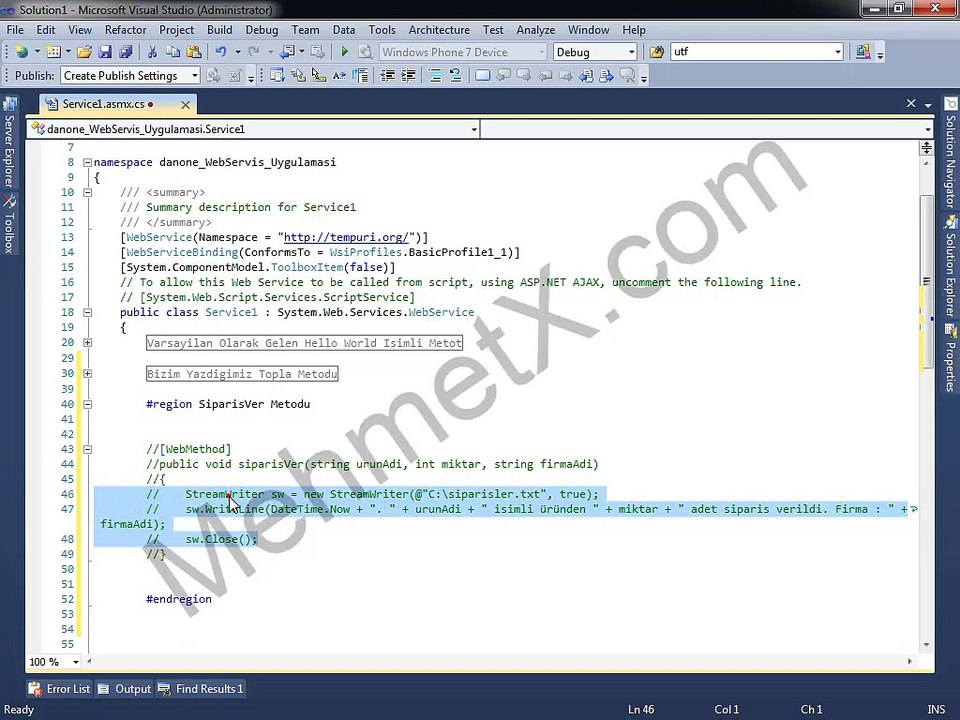This screenshot has width=960, height=720.
Task: Click the Copy icon in the toolbar
Action: tap(173, 52)
